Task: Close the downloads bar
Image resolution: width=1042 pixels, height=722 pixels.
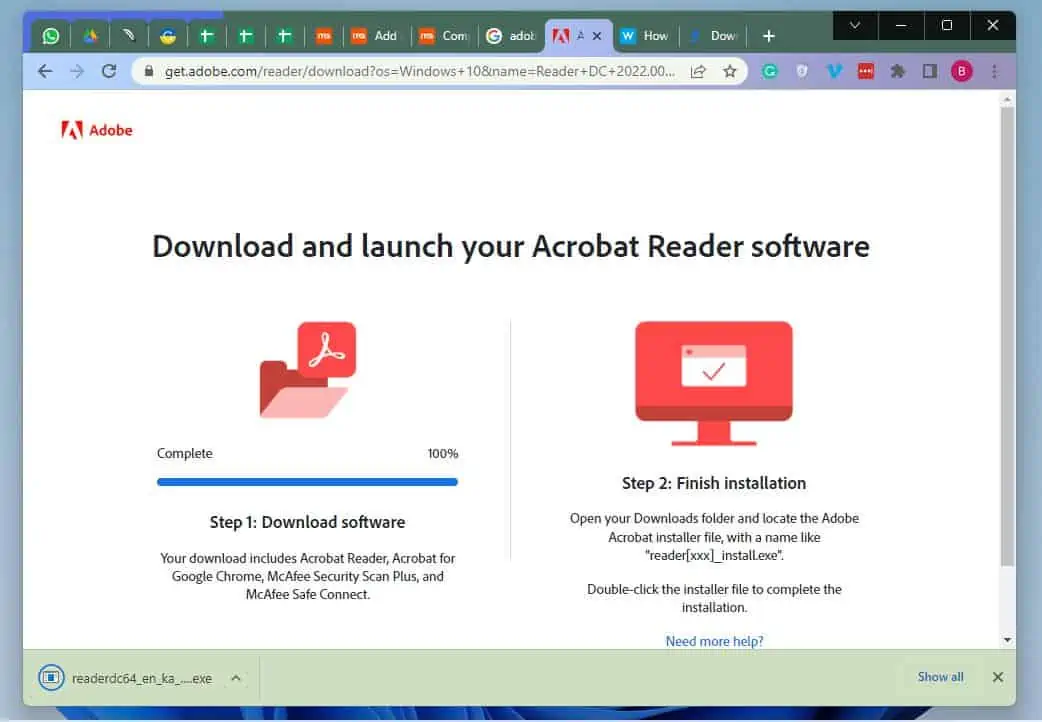Action: (x=997, y=677)
